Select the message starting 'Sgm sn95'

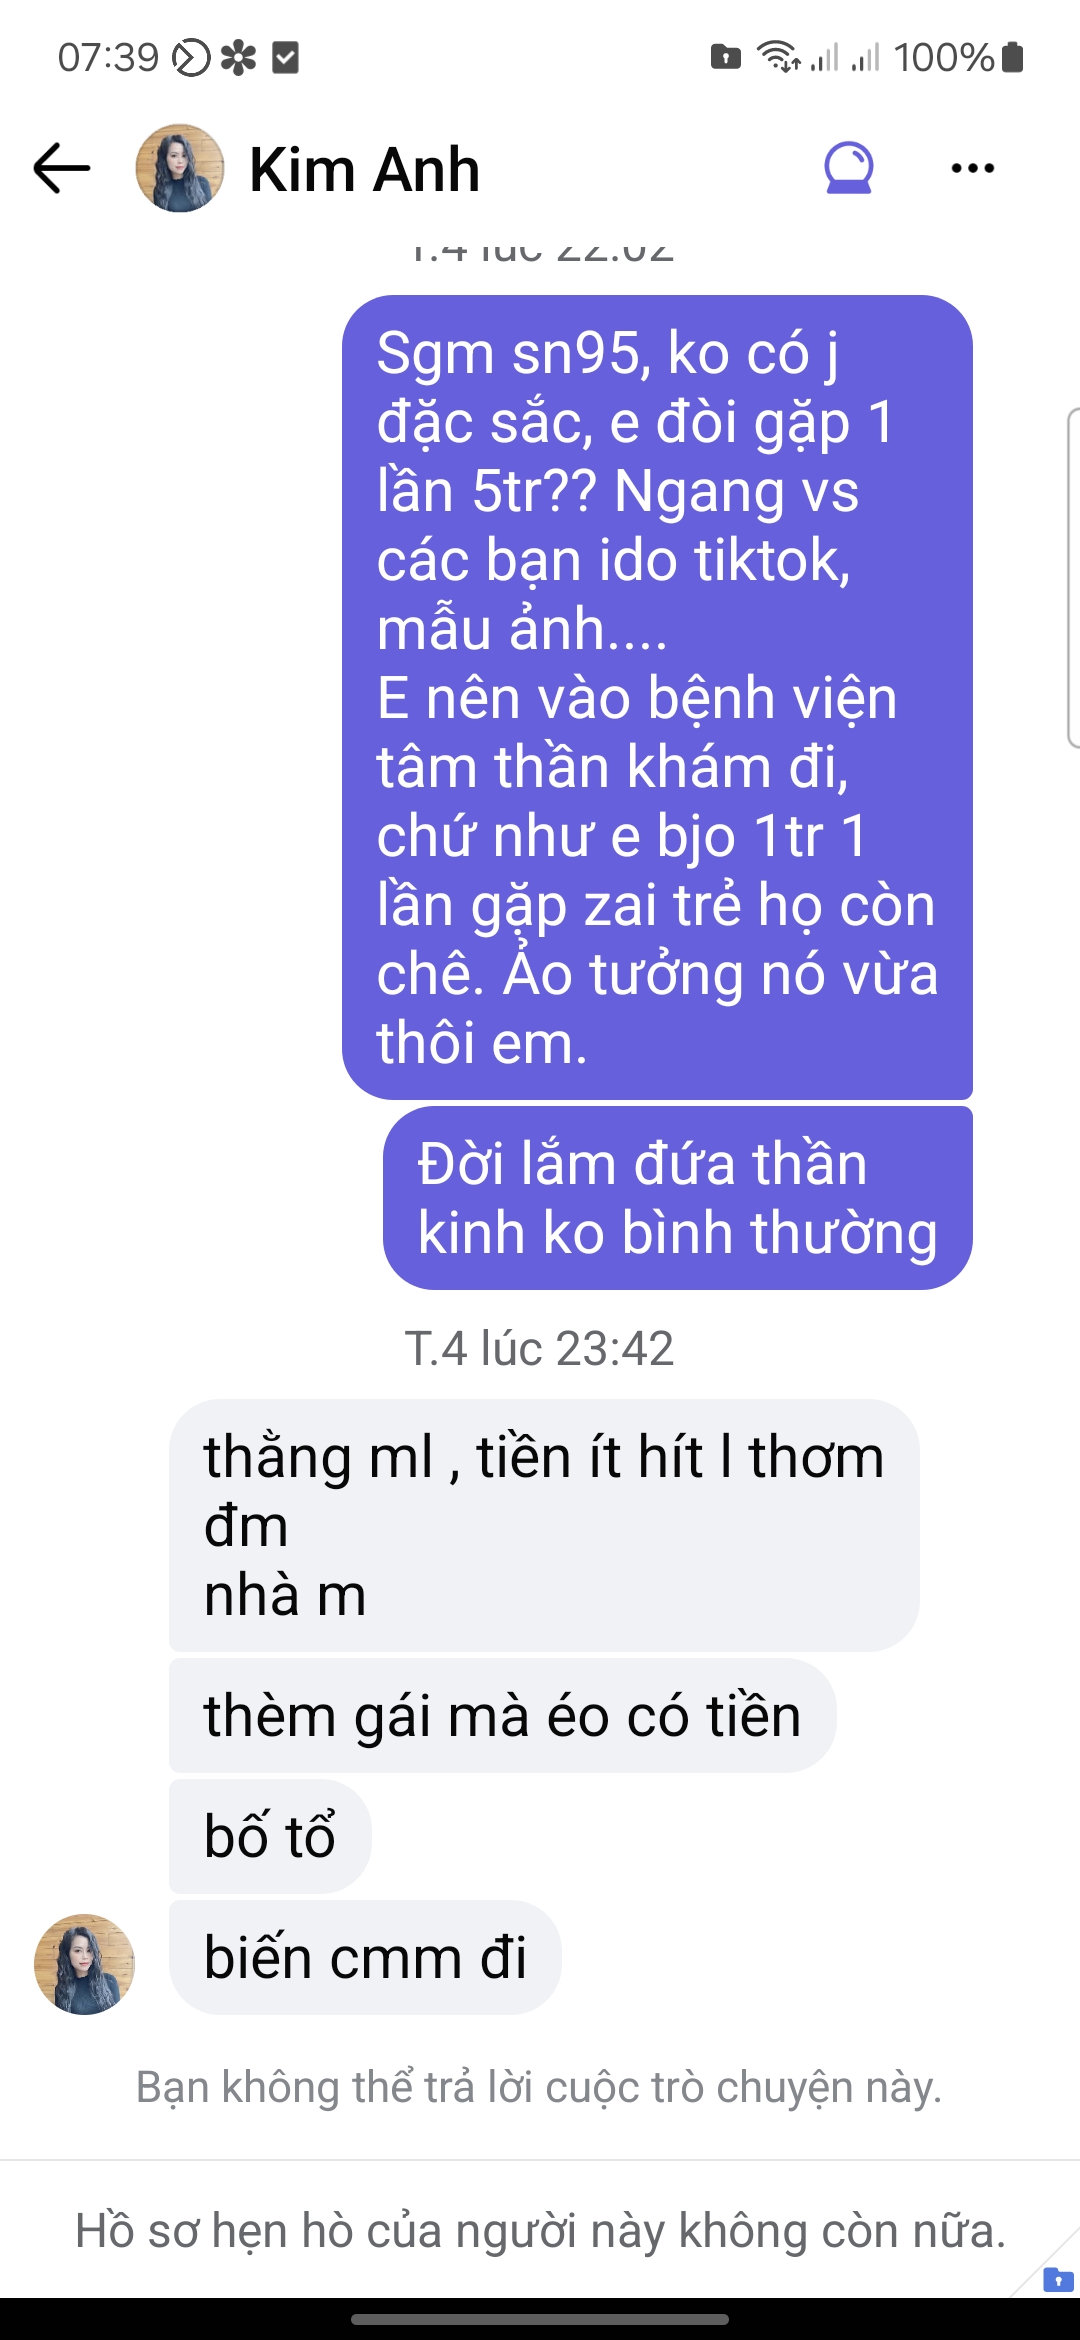coord(657,697)
